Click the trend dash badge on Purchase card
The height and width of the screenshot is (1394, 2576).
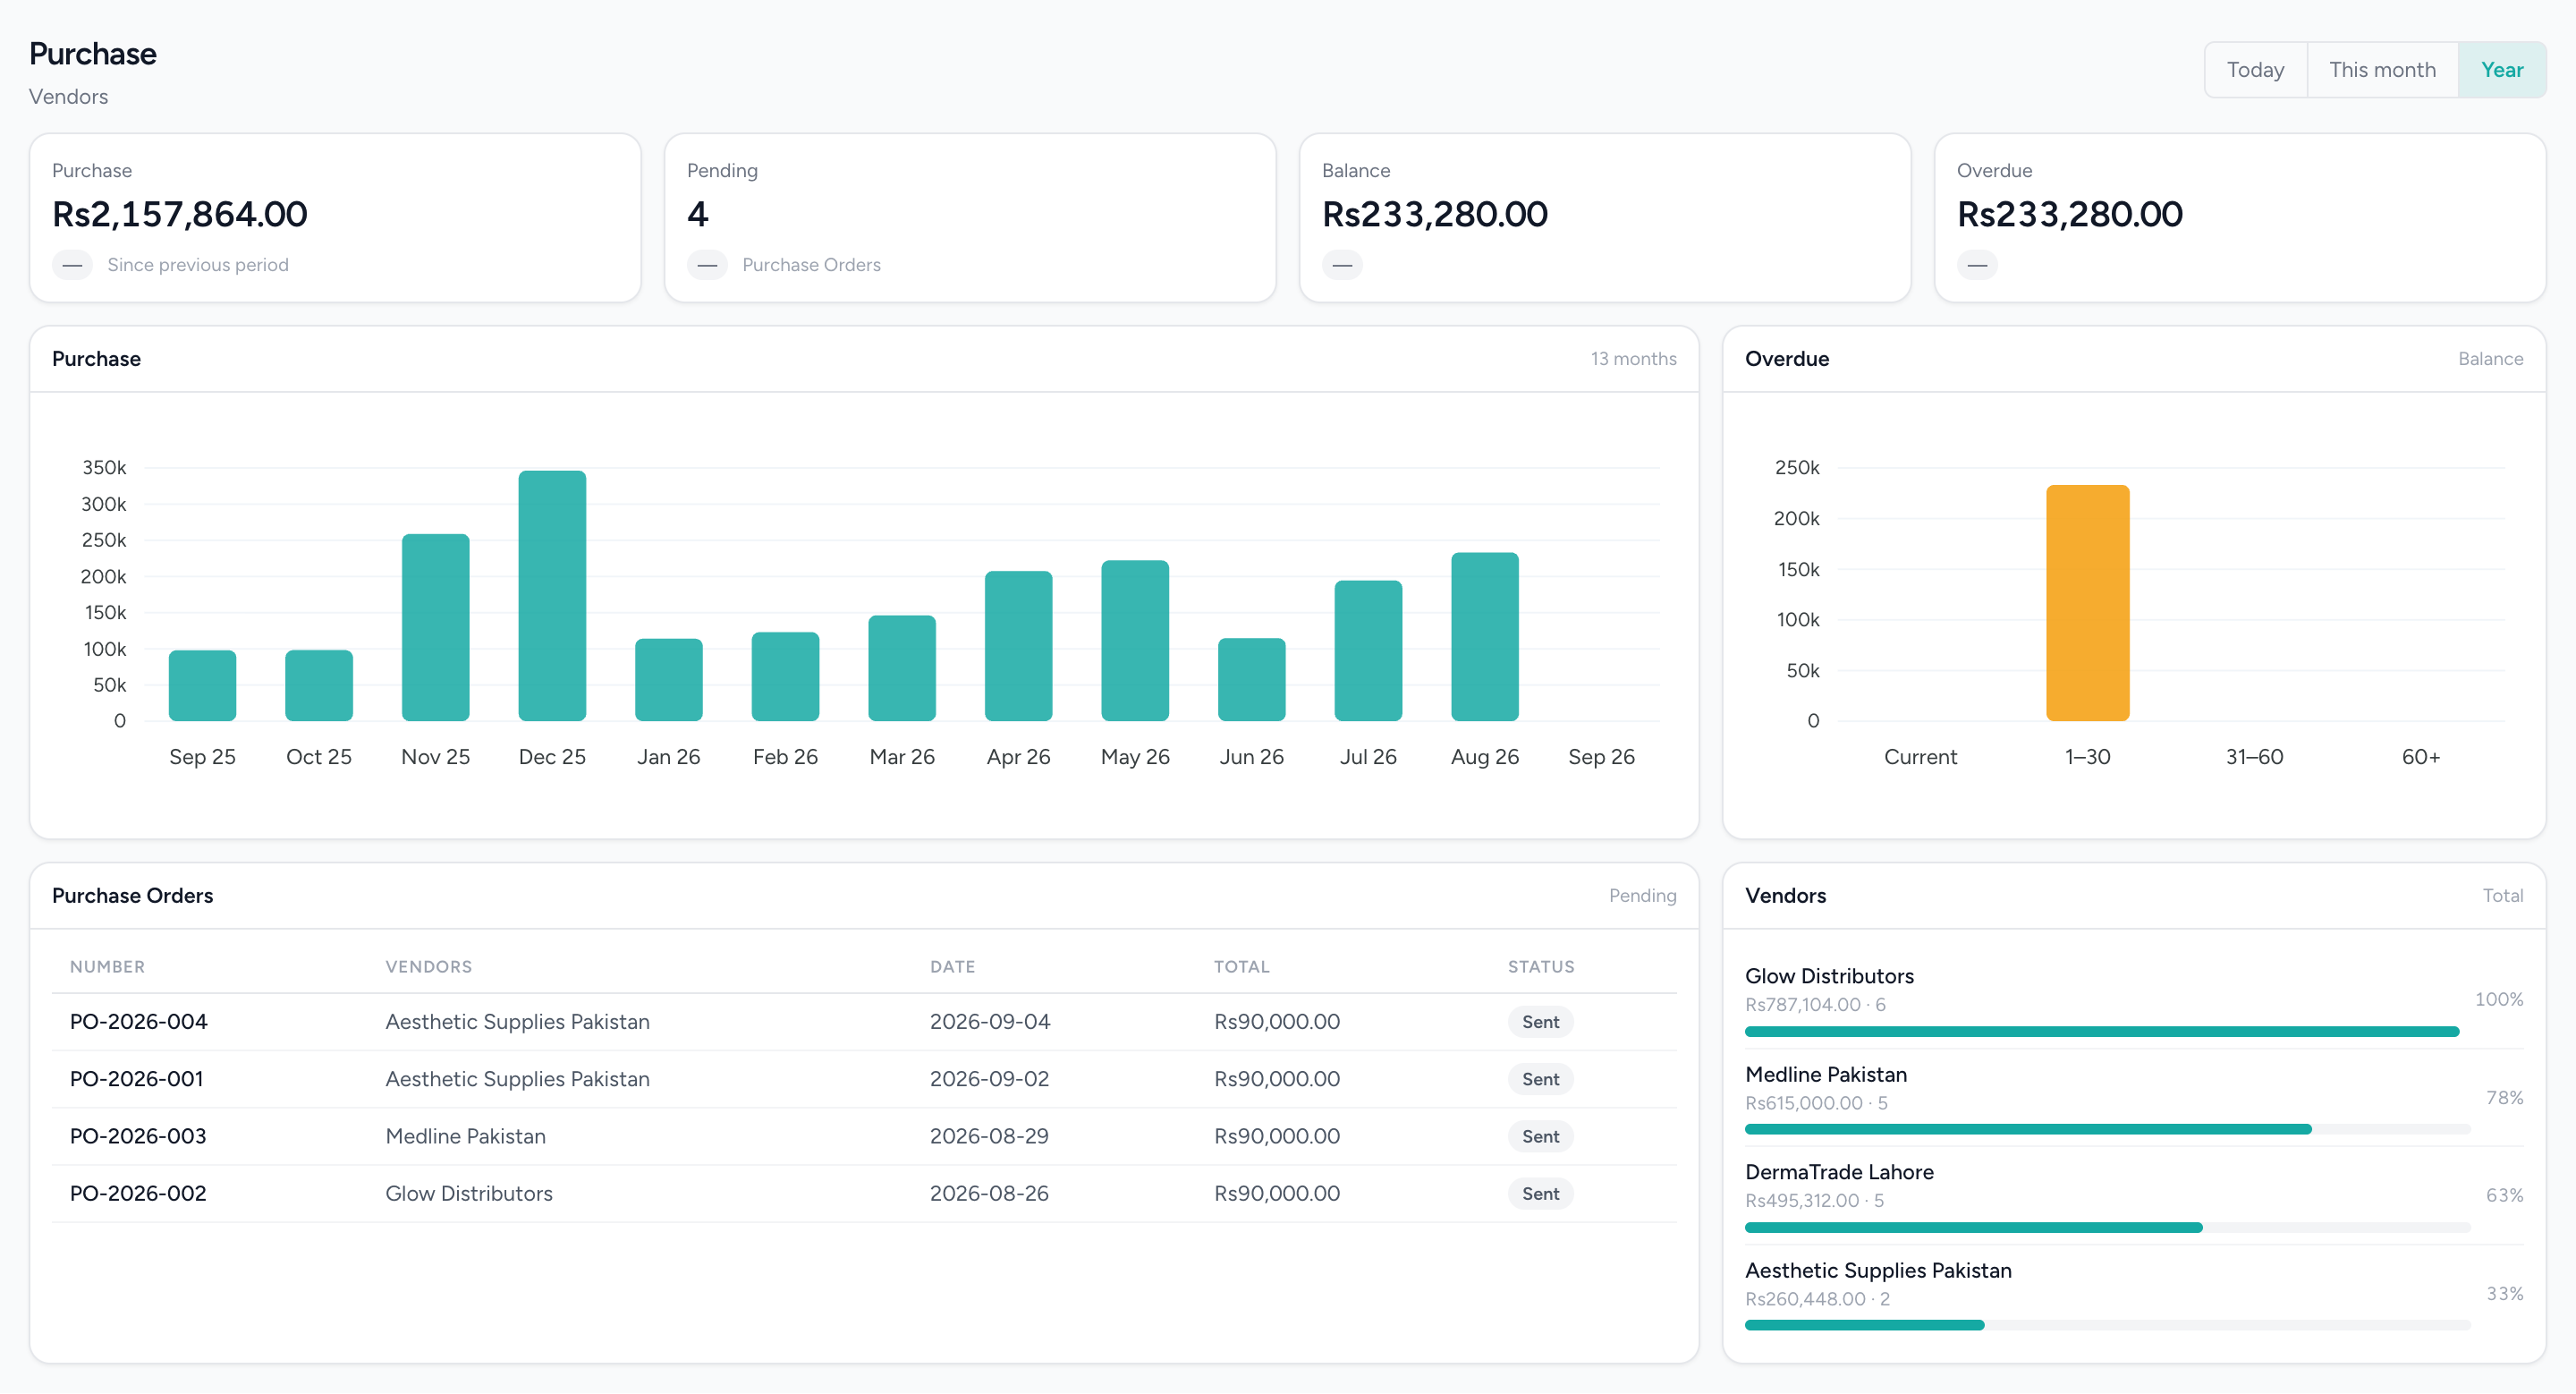[72, 265]
